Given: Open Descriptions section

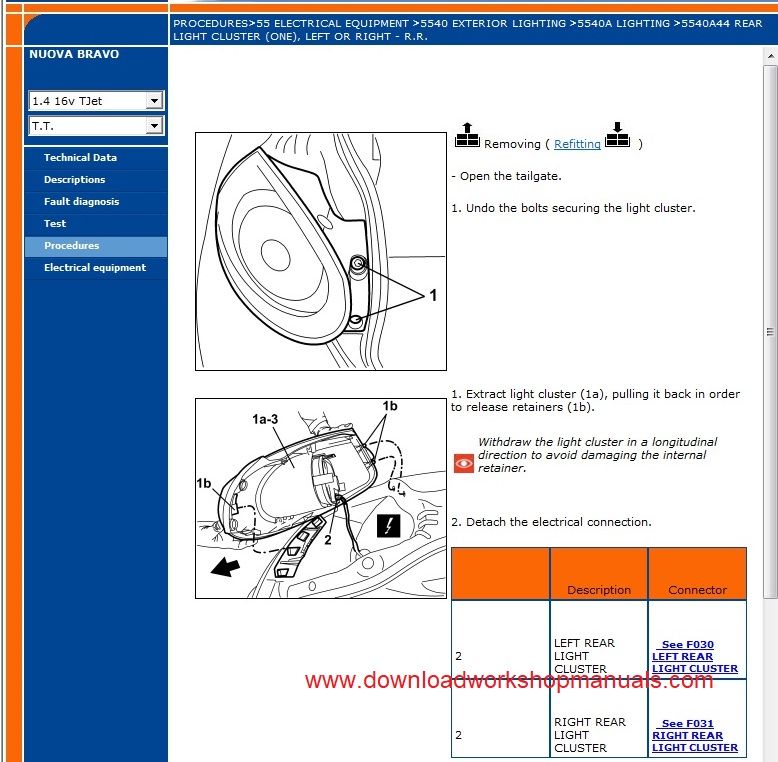Looking at the screenshot, I should (x=74, y=180).
